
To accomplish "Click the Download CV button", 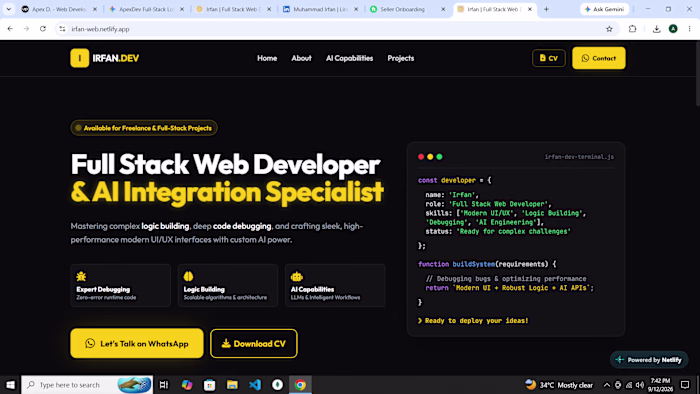I will click(254, 343).
